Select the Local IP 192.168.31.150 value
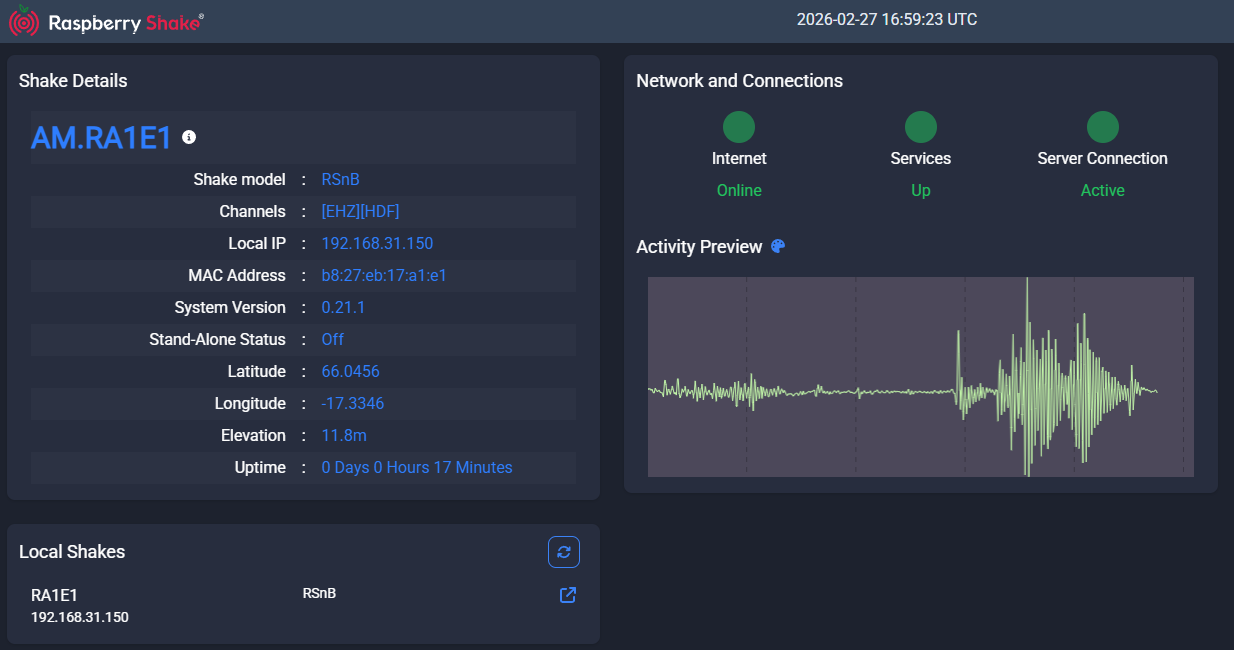Screen dimensions: 1234x650 (x=377, y=244)
